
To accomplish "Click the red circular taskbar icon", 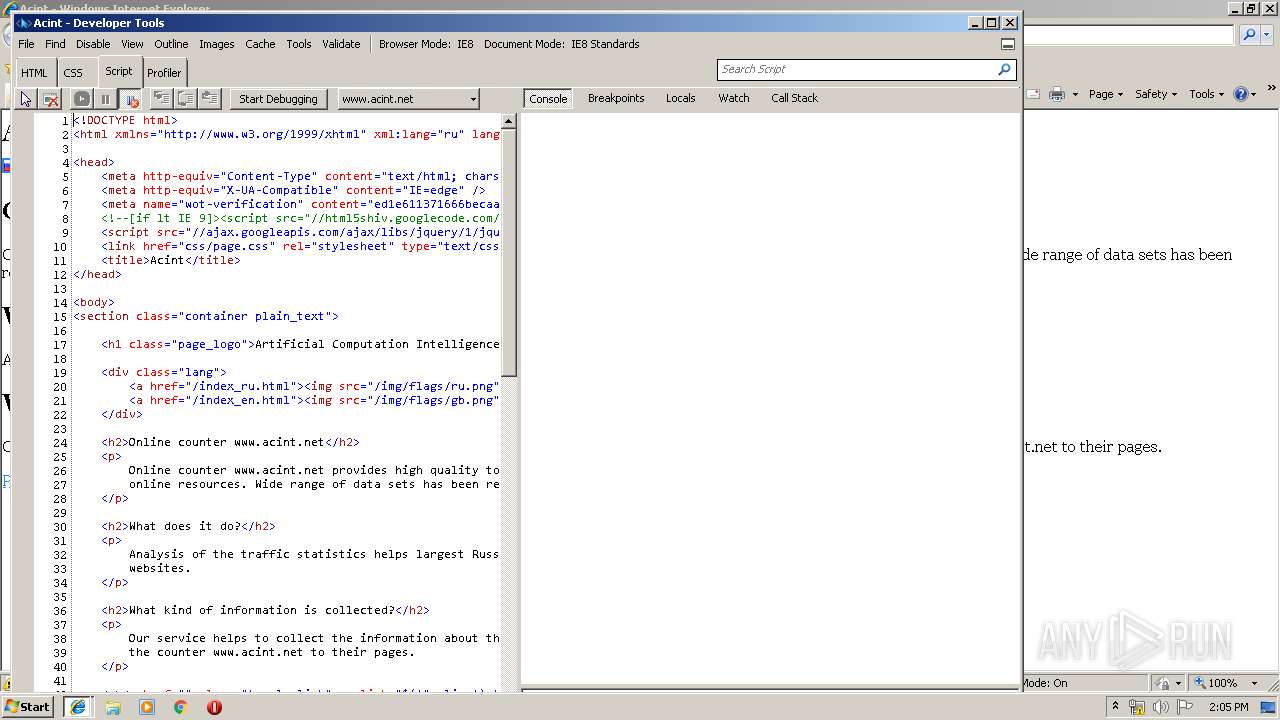I will pos(214,707).
